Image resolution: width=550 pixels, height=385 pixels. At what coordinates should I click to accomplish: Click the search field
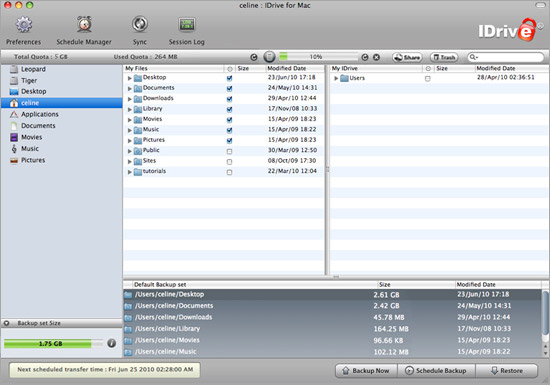tap(505, 57)
